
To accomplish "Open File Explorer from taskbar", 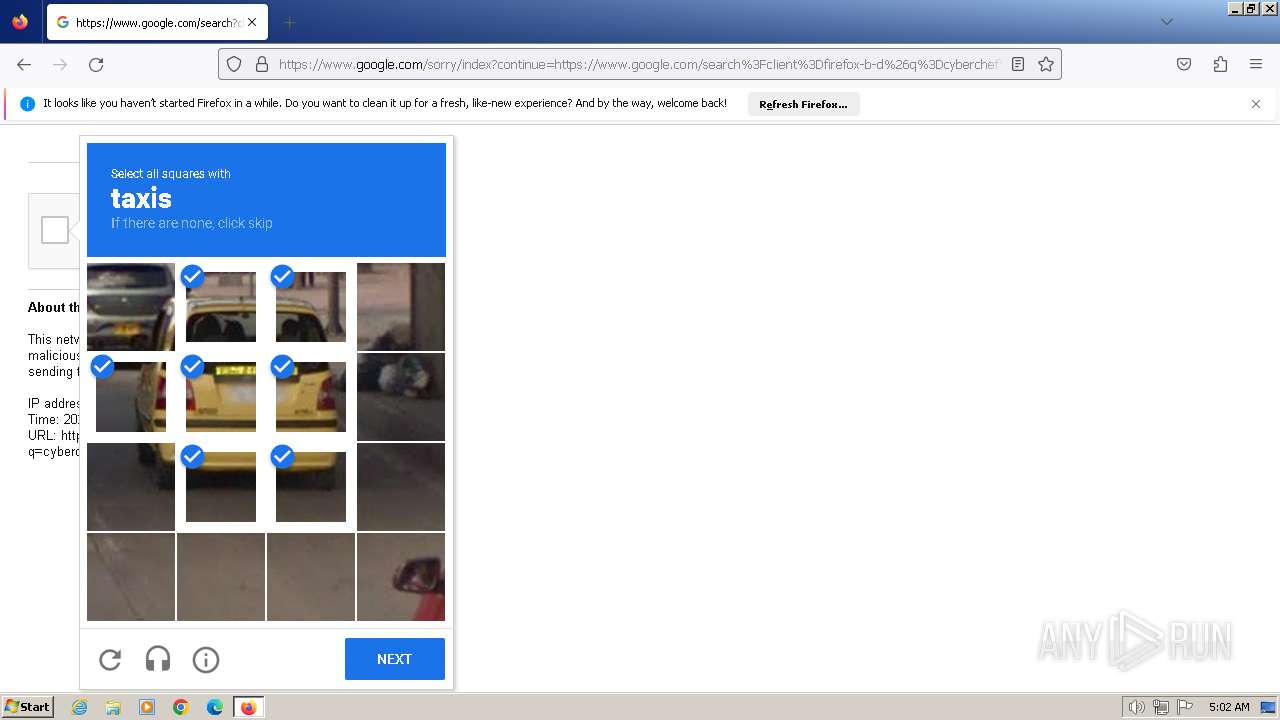I will coord(113,707).
